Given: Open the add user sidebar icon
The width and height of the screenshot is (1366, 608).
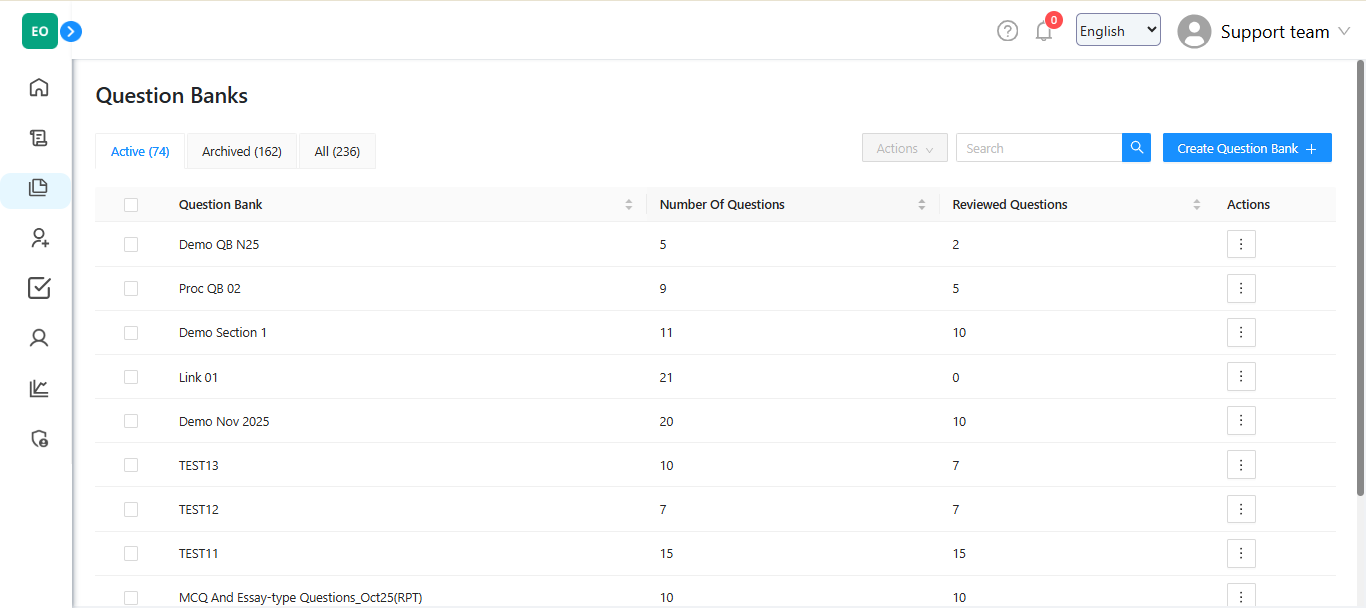Looking at the screenshot, I should (x=39, y=238).
